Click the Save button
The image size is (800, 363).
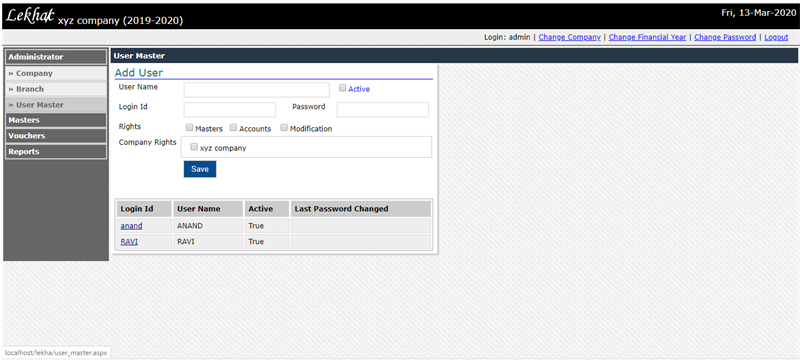[200, 169]
